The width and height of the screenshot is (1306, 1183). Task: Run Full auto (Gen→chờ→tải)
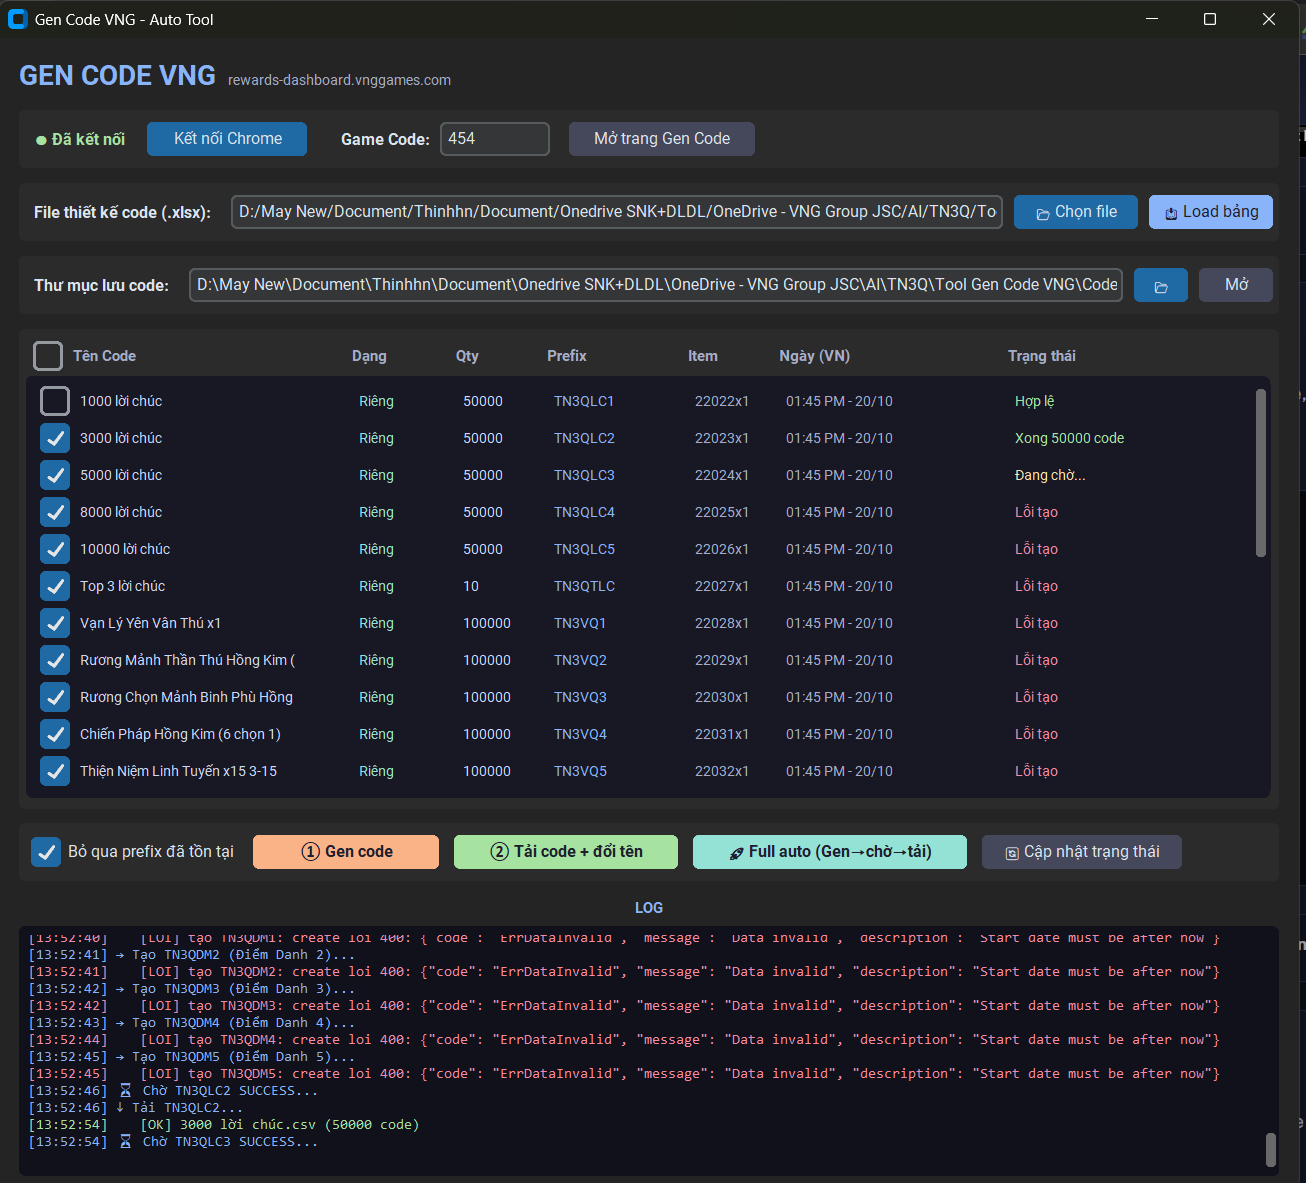(830, 852)
